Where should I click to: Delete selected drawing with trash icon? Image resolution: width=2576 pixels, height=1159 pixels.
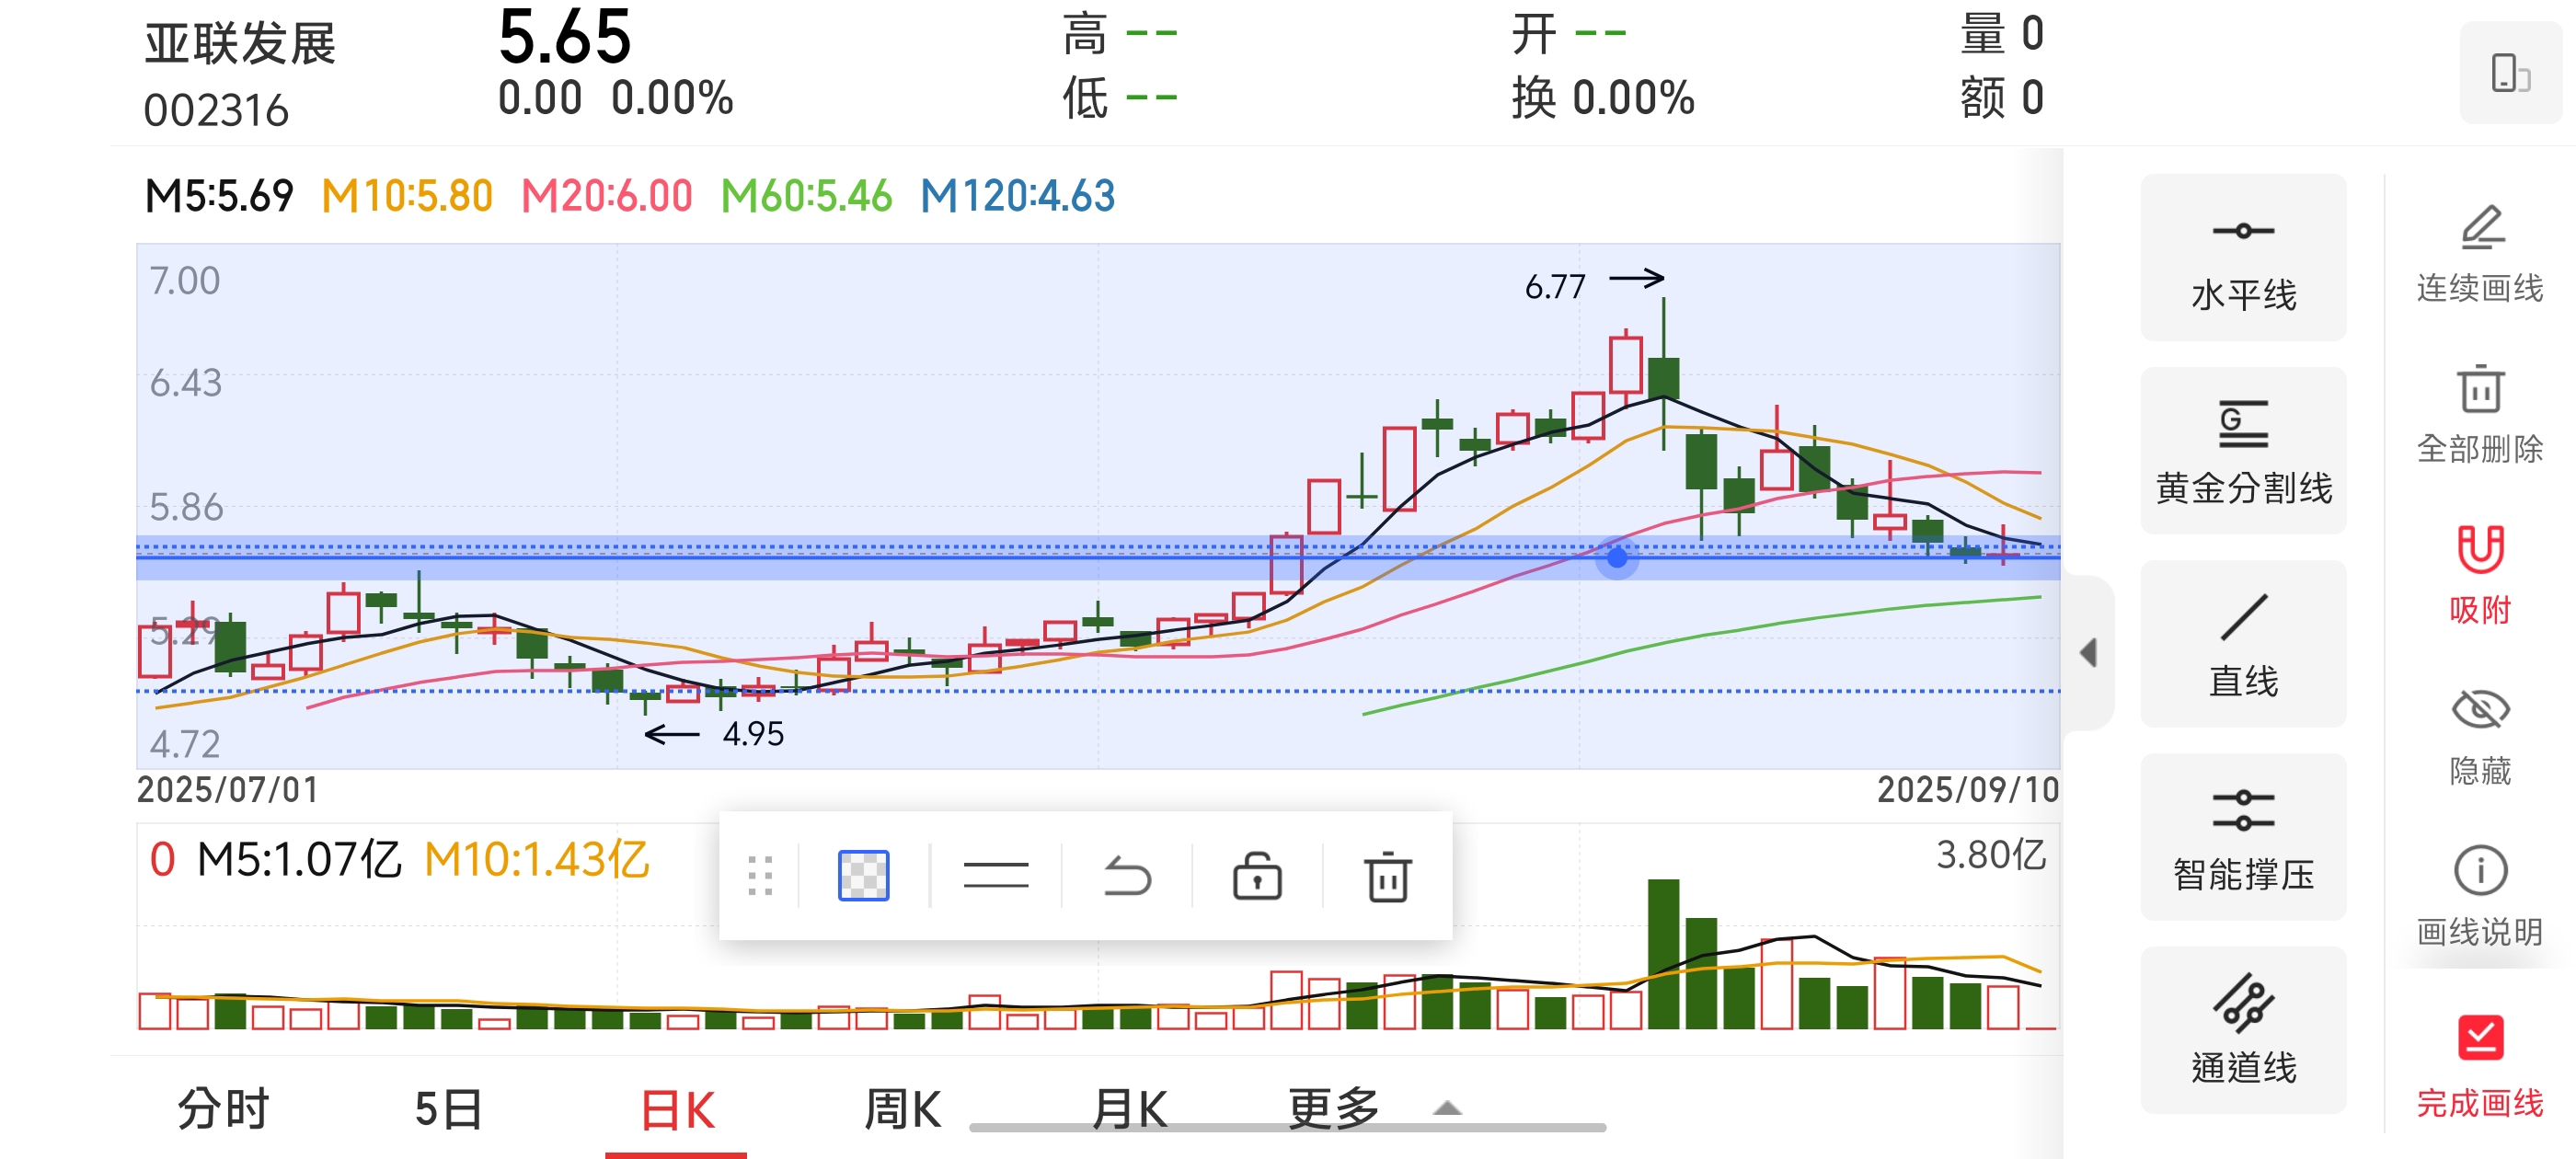click(x=1388, y=876)
